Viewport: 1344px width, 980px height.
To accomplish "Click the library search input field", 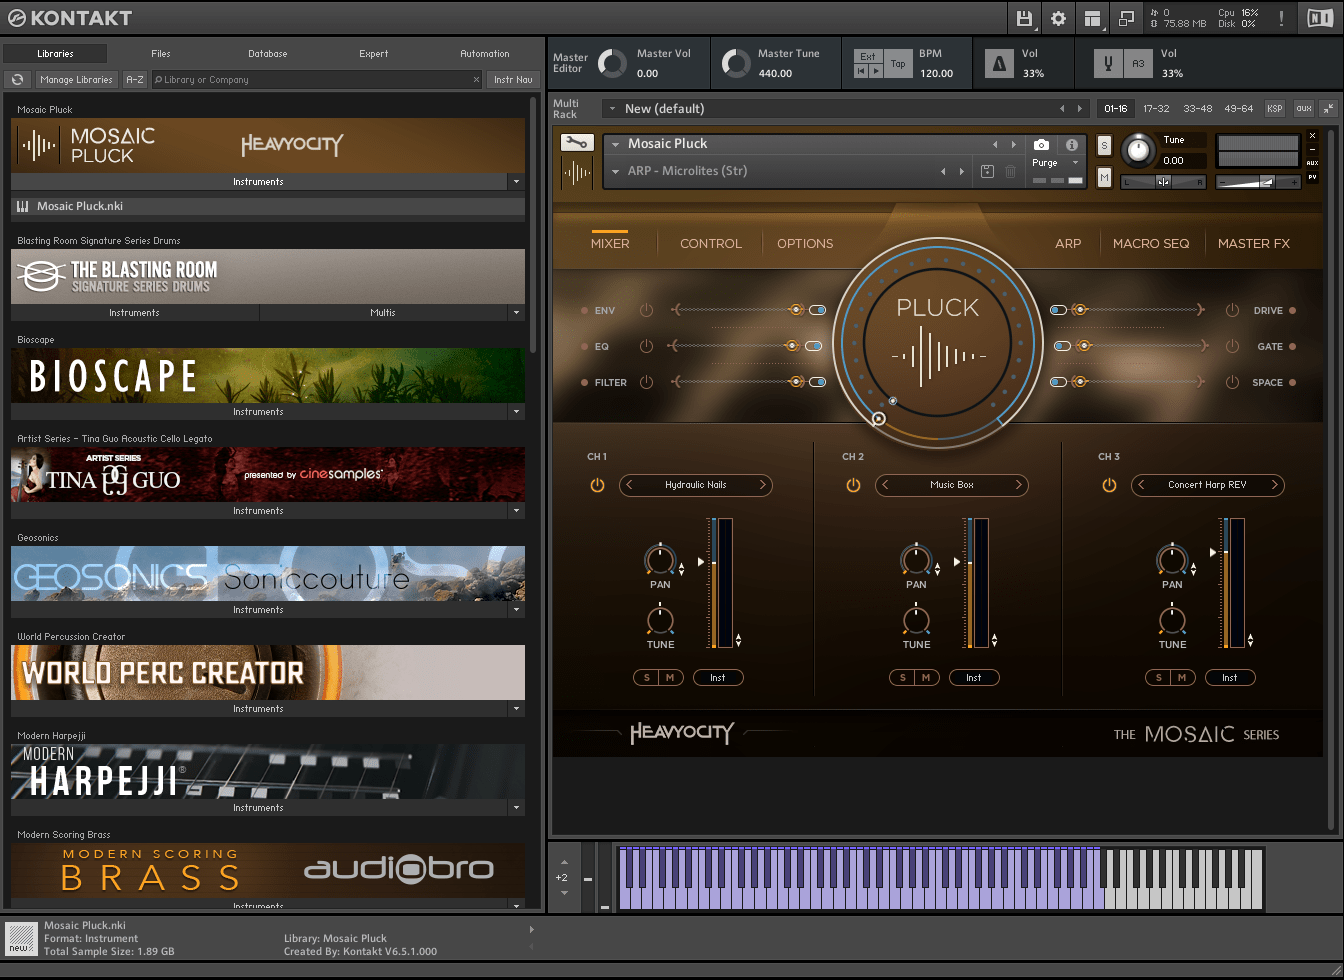I will click(318, 80).
